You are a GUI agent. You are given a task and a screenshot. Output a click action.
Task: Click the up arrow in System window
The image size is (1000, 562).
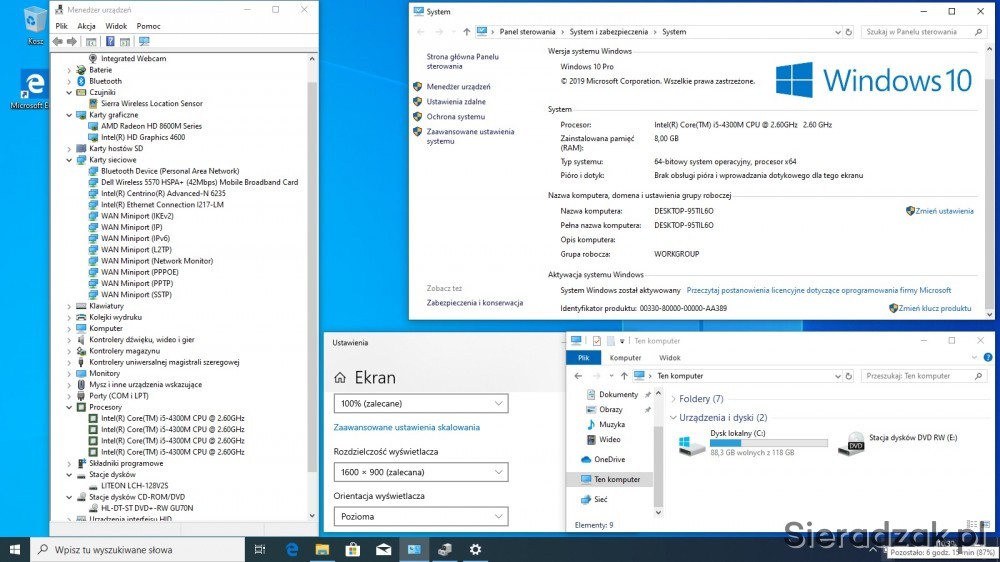466,32
